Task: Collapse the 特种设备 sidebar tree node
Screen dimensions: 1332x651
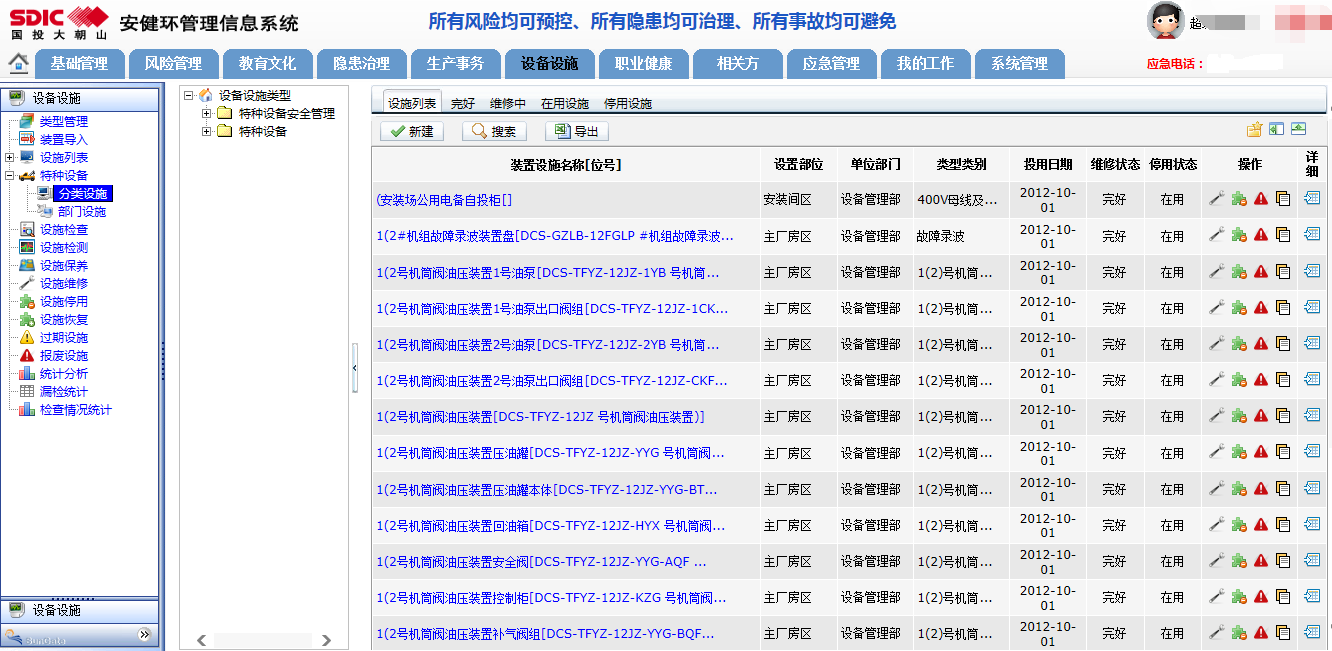Action: click(10, 176)
